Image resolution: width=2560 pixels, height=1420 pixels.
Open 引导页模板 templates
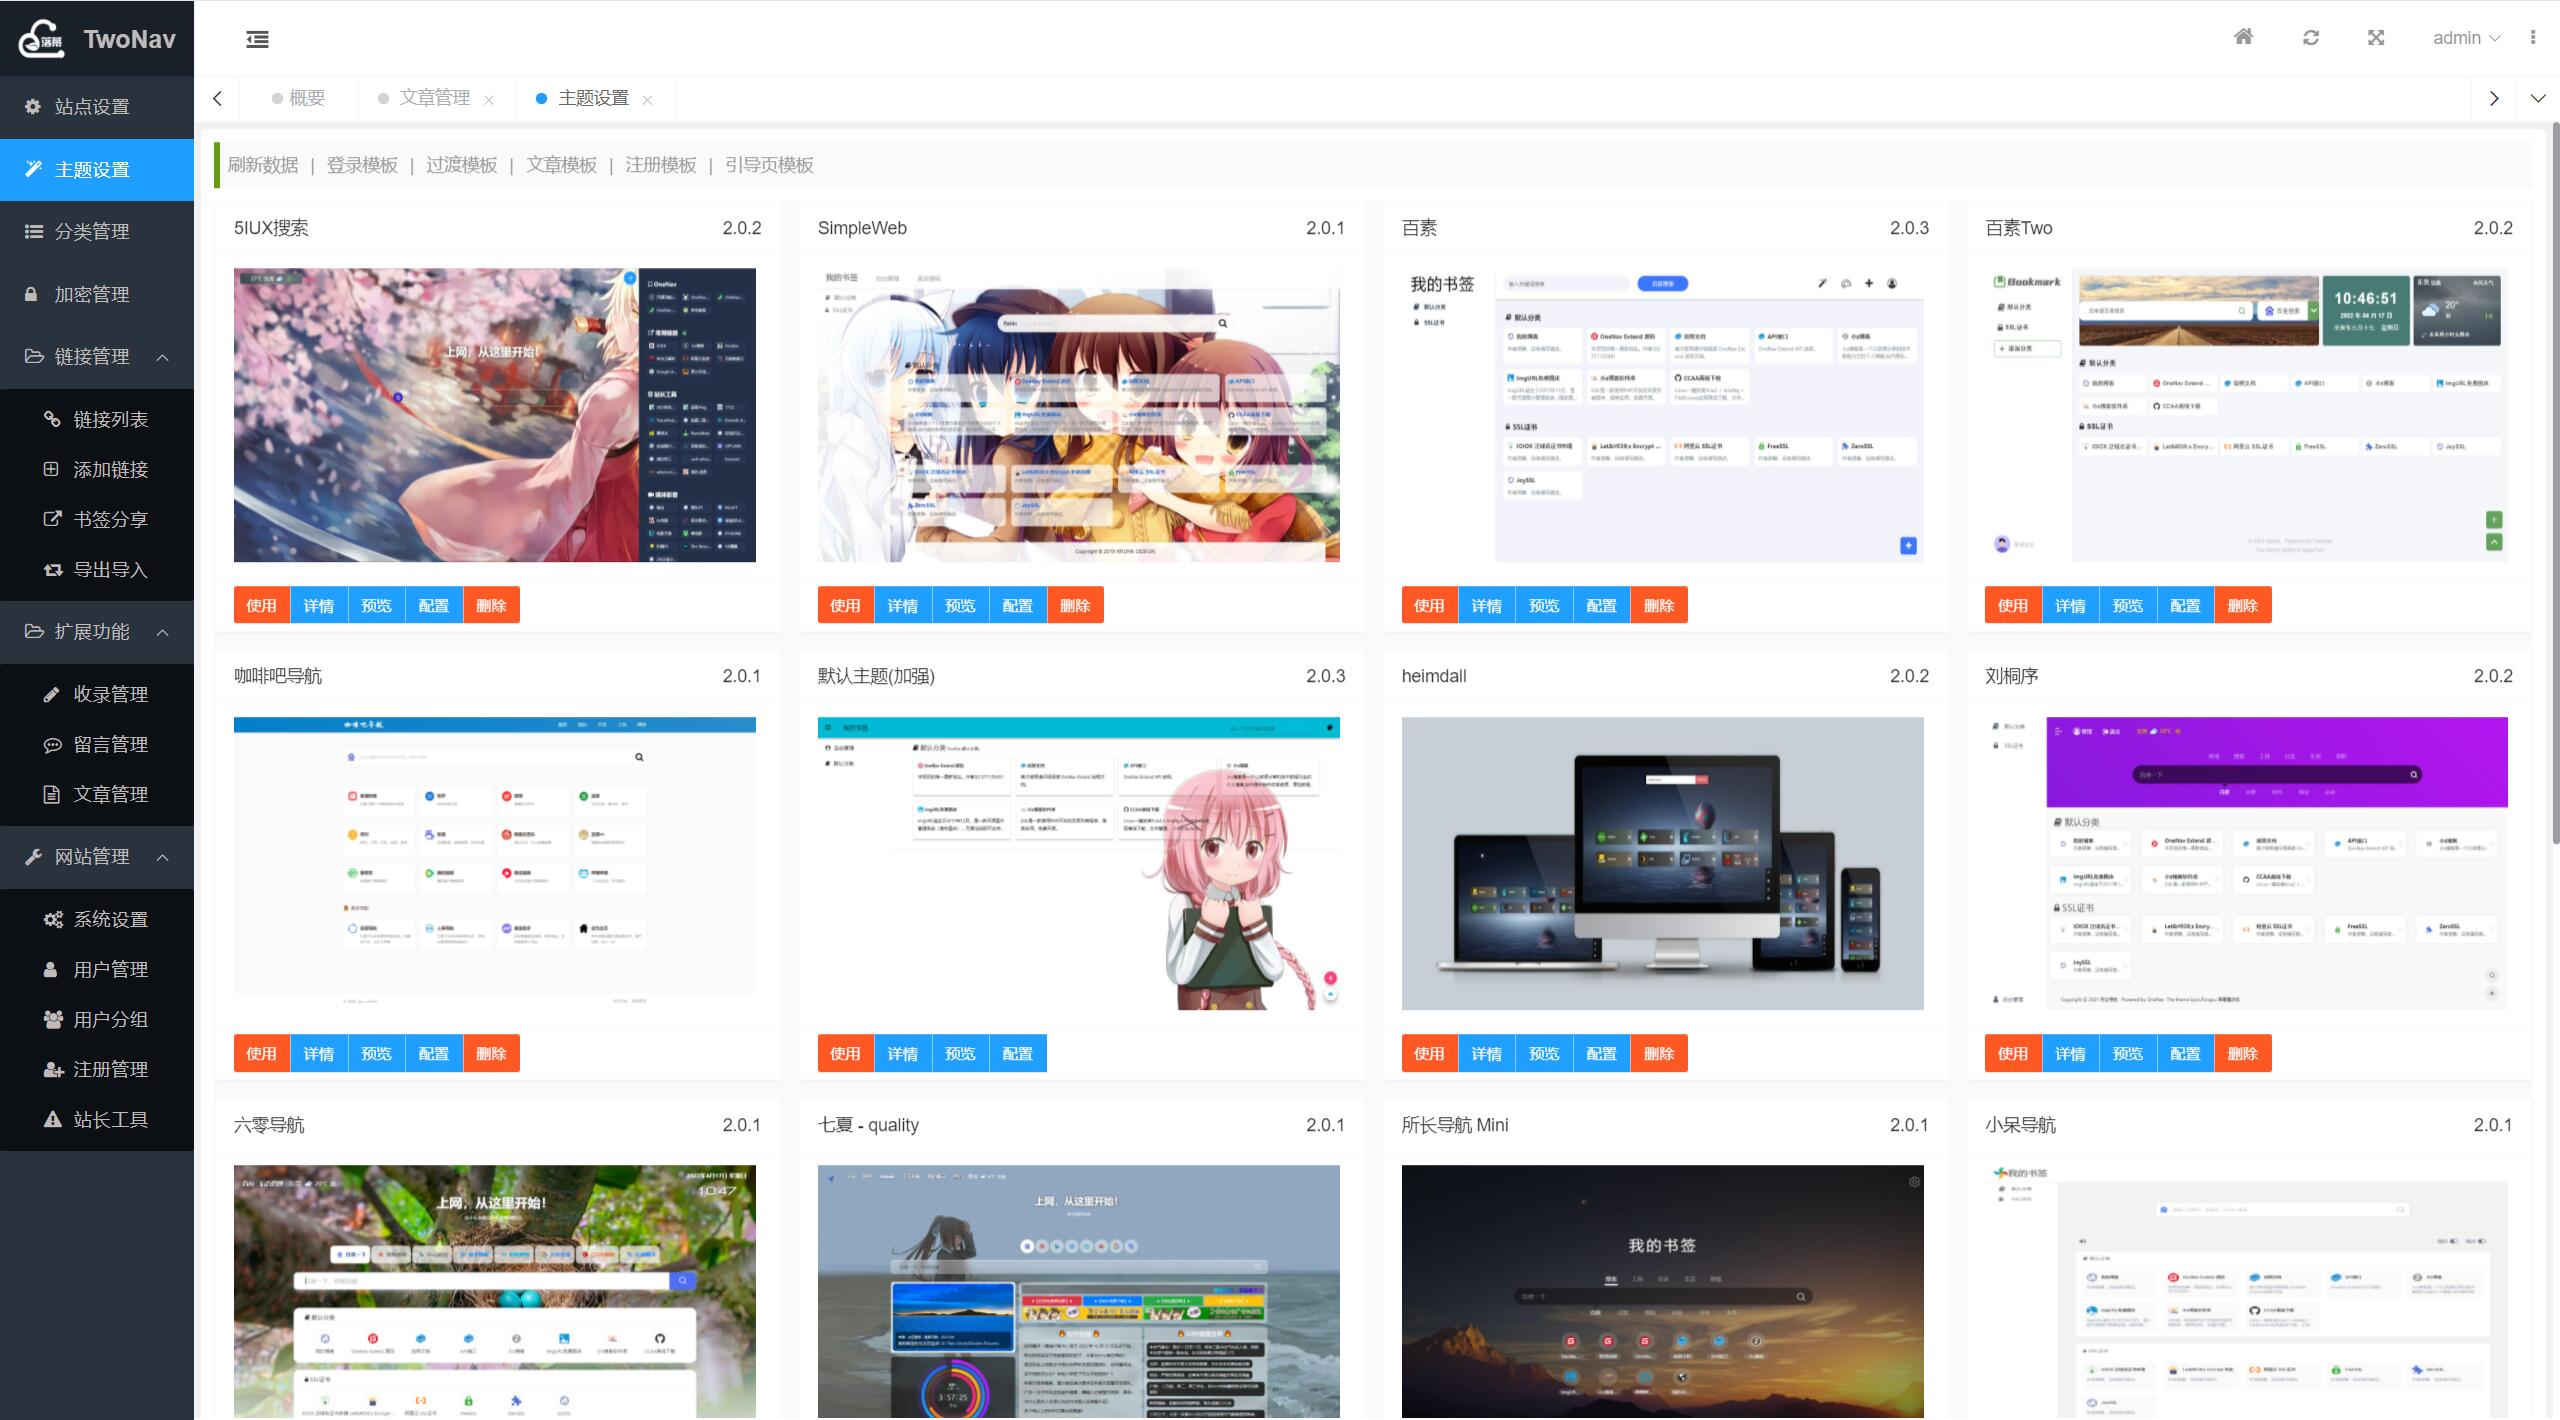769,165
